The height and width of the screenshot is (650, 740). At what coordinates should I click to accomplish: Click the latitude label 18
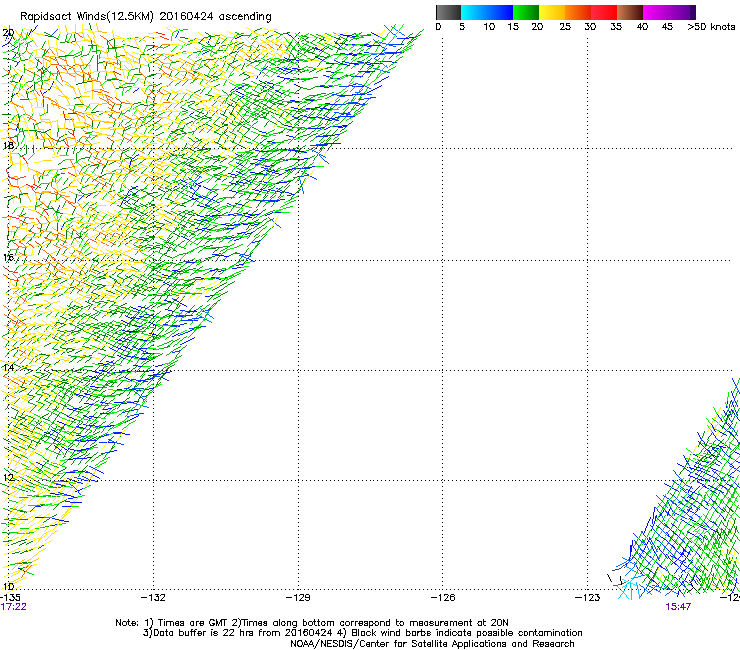click(x=8, y=145)
